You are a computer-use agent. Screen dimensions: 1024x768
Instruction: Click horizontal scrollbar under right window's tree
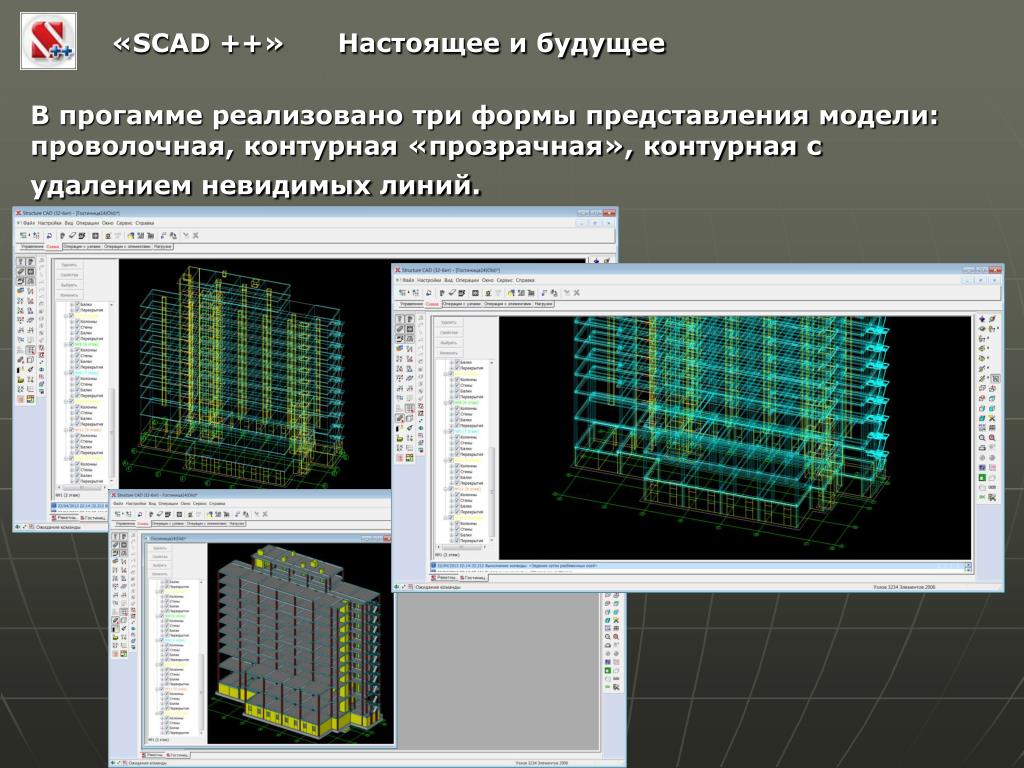point(462,547)
